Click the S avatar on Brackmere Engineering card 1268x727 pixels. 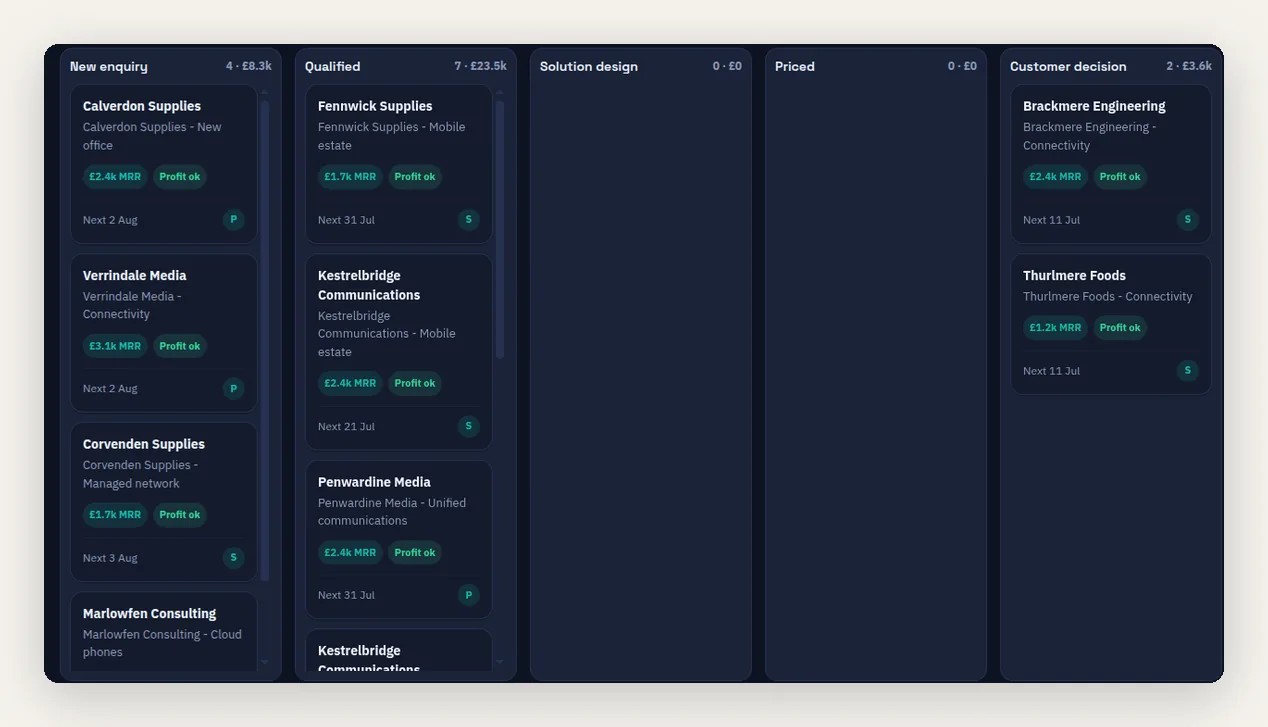(x=1188, y=219)
